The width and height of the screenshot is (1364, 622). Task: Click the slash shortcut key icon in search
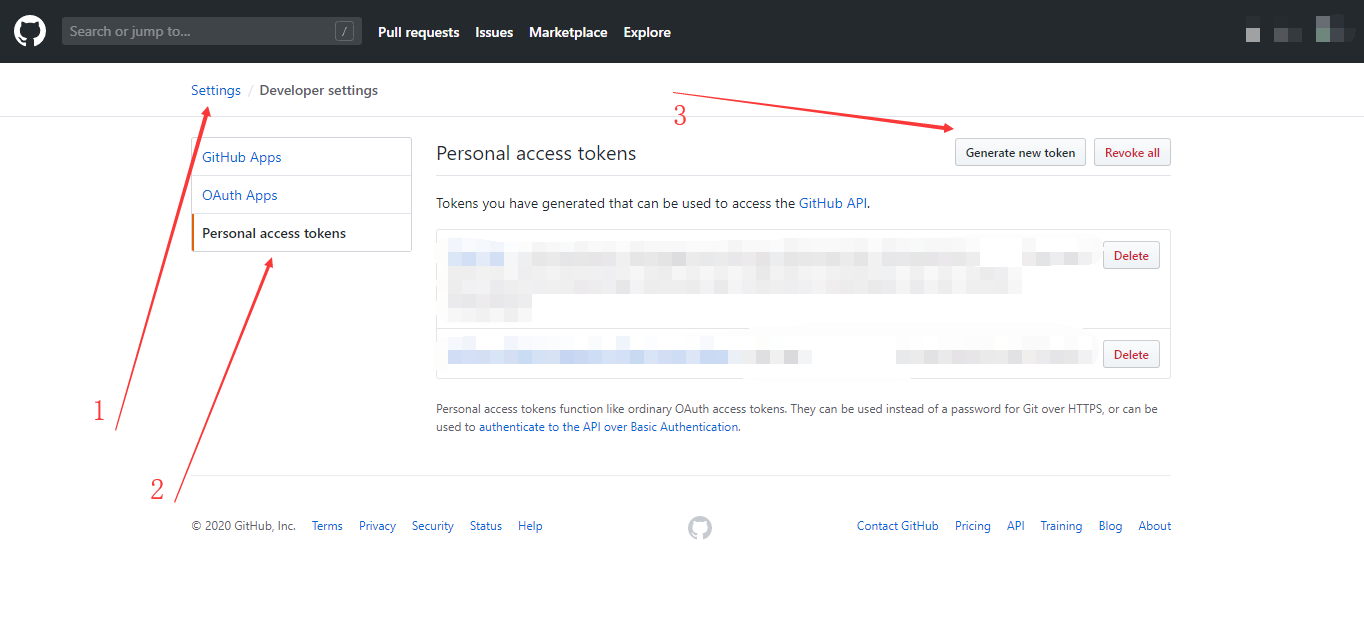click(x=344, y=32)
